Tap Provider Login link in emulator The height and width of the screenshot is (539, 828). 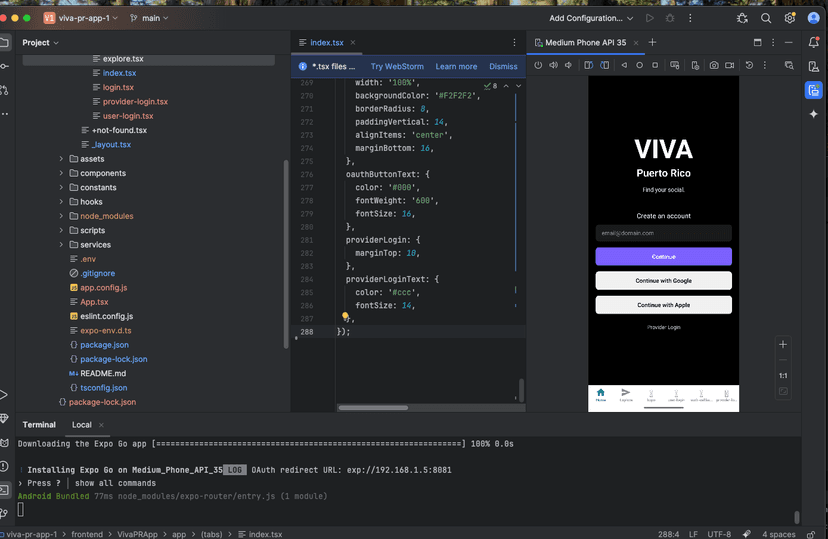pyautogui.click(x=664, y=327)
